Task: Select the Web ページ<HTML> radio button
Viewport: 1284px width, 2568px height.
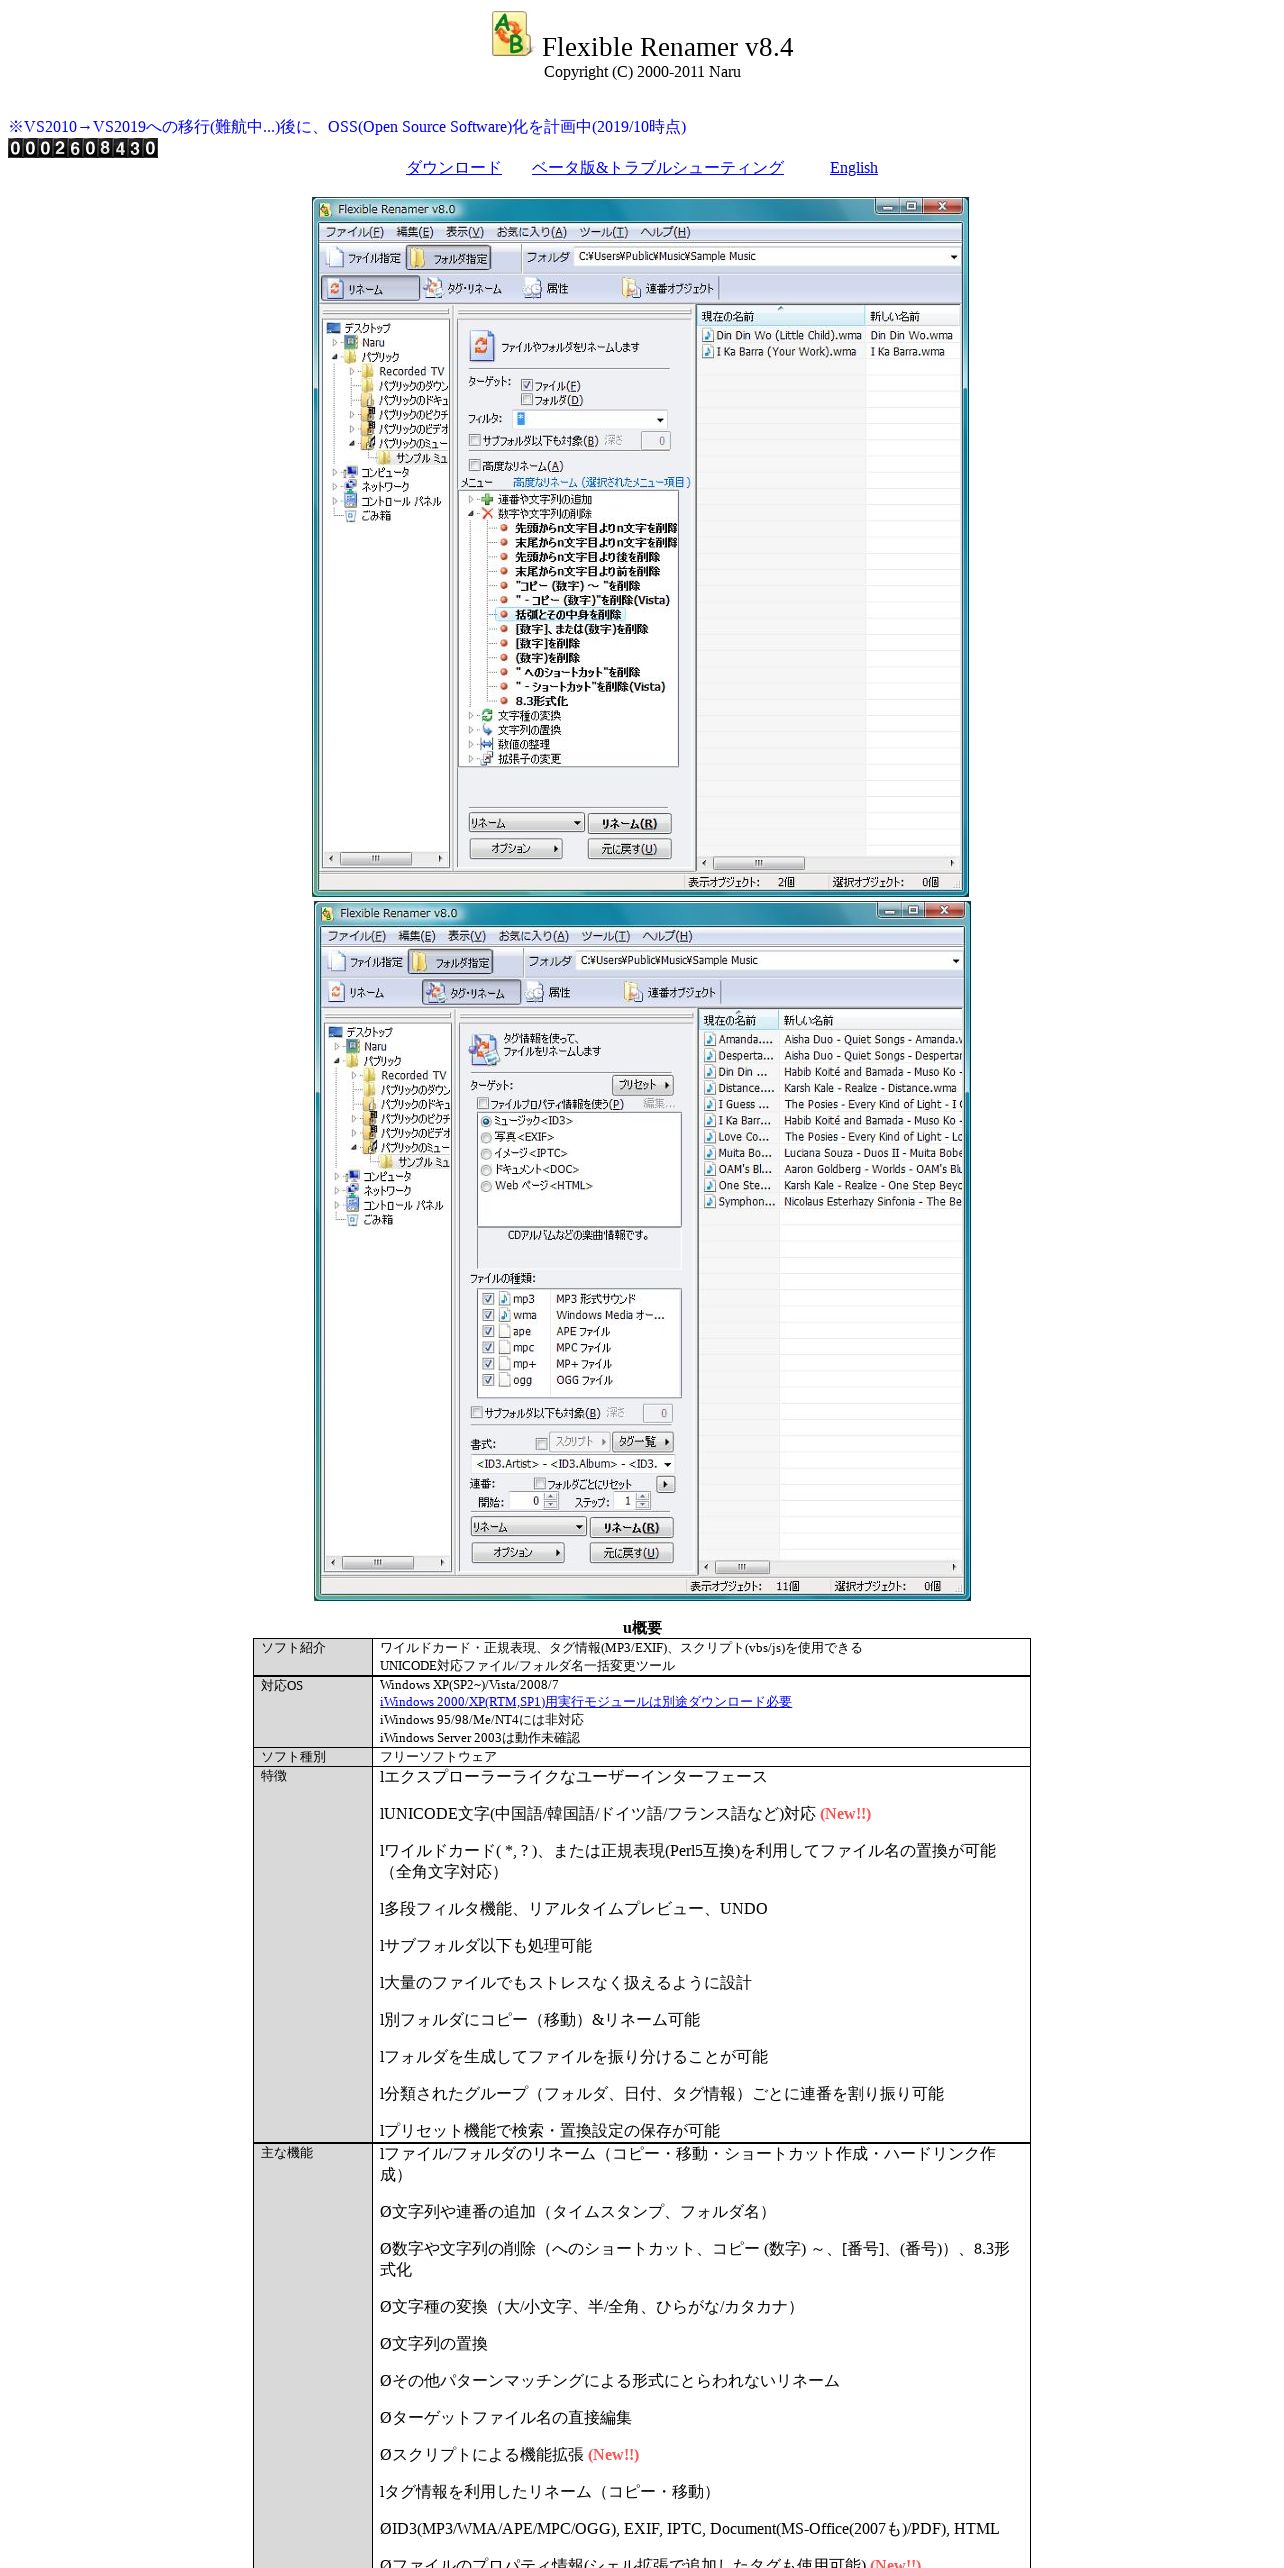Action: point(487,1186)
